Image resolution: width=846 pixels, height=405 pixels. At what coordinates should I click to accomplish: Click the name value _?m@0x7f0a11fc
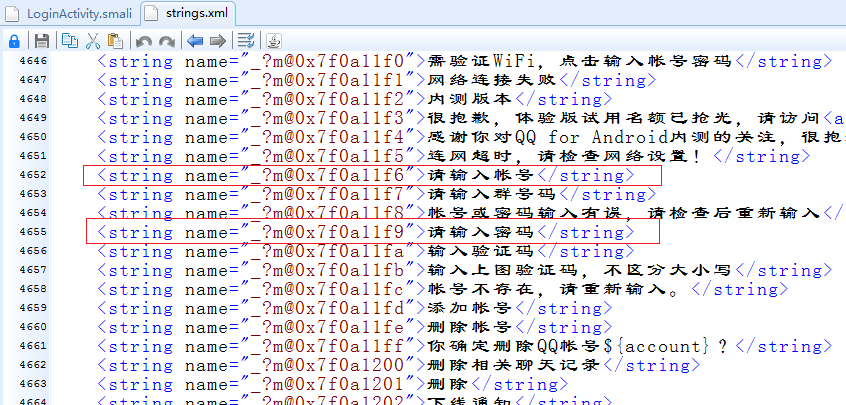tap(328, 289)
